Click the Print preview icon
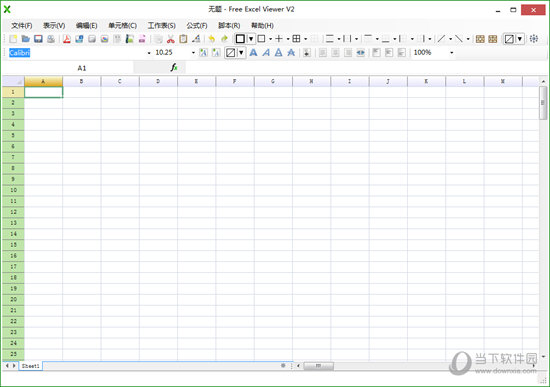This screenshot has width=550, height=387. [51, 39]
